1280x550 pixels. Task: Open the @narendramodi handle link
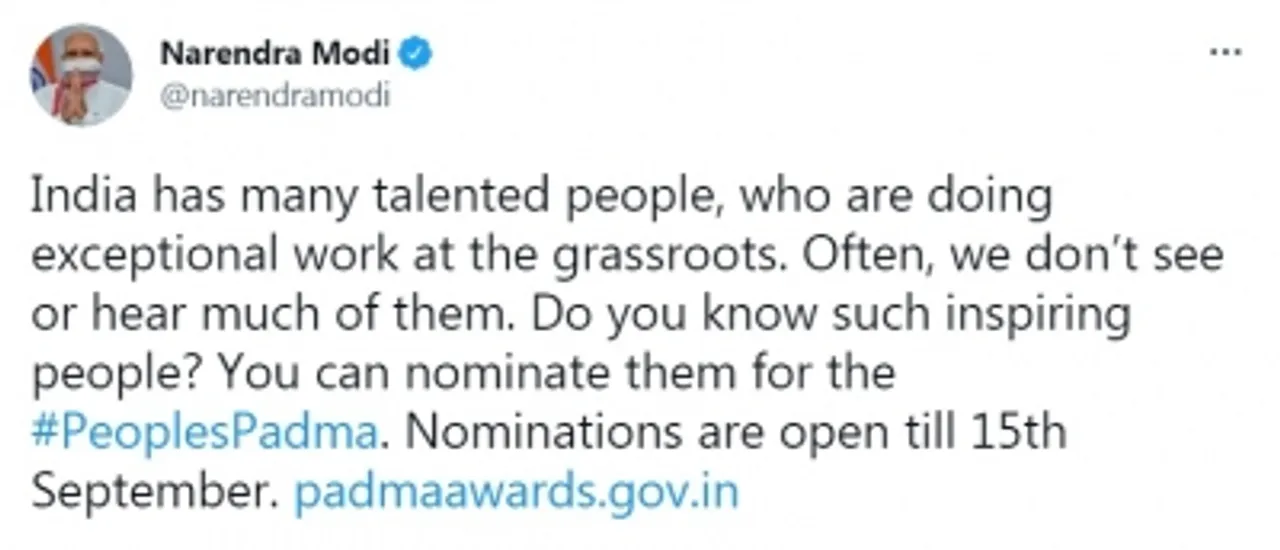(274, 98)
